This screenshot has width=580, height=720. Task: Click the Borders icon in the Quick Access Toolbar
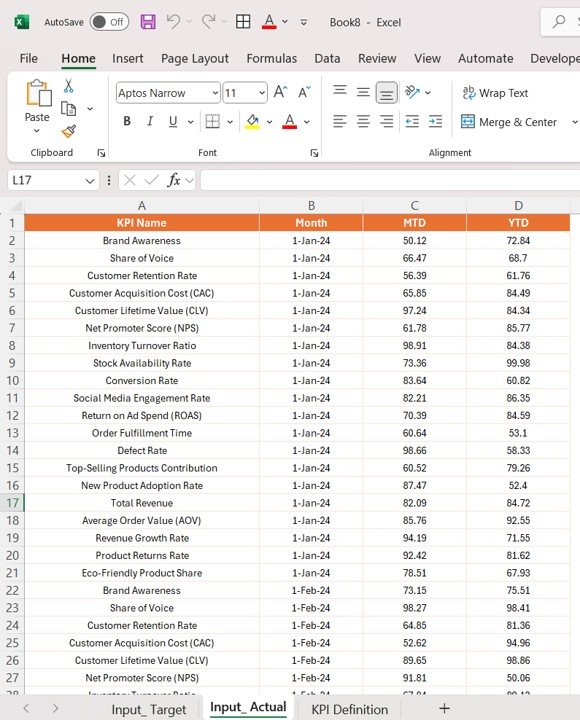click(x=243, y=22)
